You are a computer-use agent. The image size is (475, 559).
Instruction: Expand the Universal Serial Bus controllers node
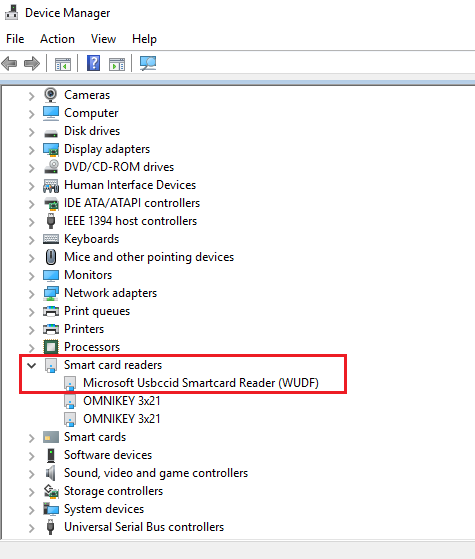[x=32, y=528]
